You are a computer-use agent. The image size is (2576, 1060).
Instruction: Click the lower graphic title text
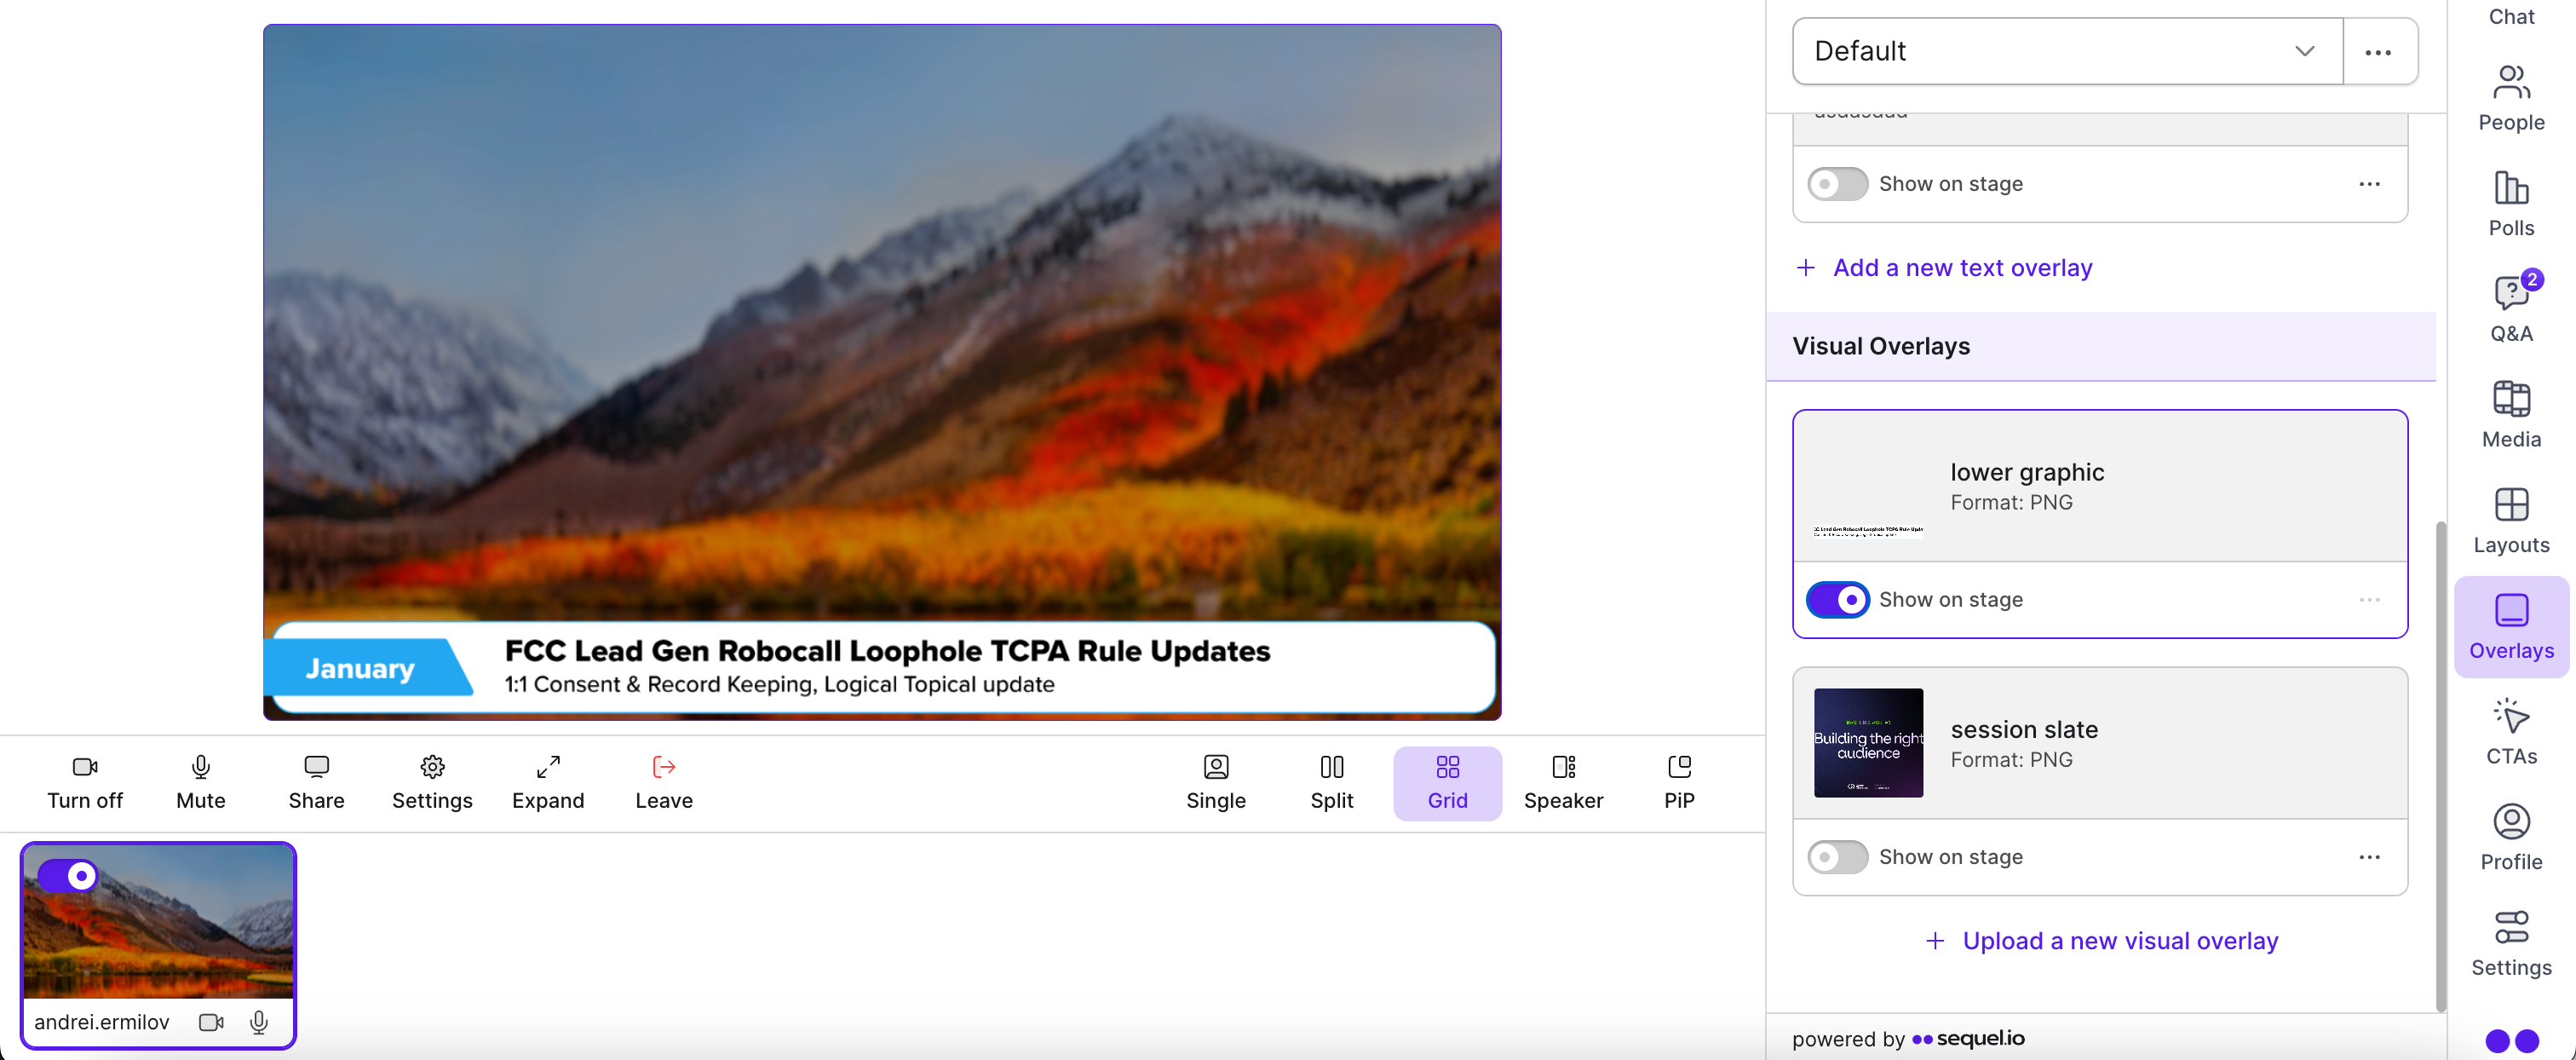[2027, 472]
